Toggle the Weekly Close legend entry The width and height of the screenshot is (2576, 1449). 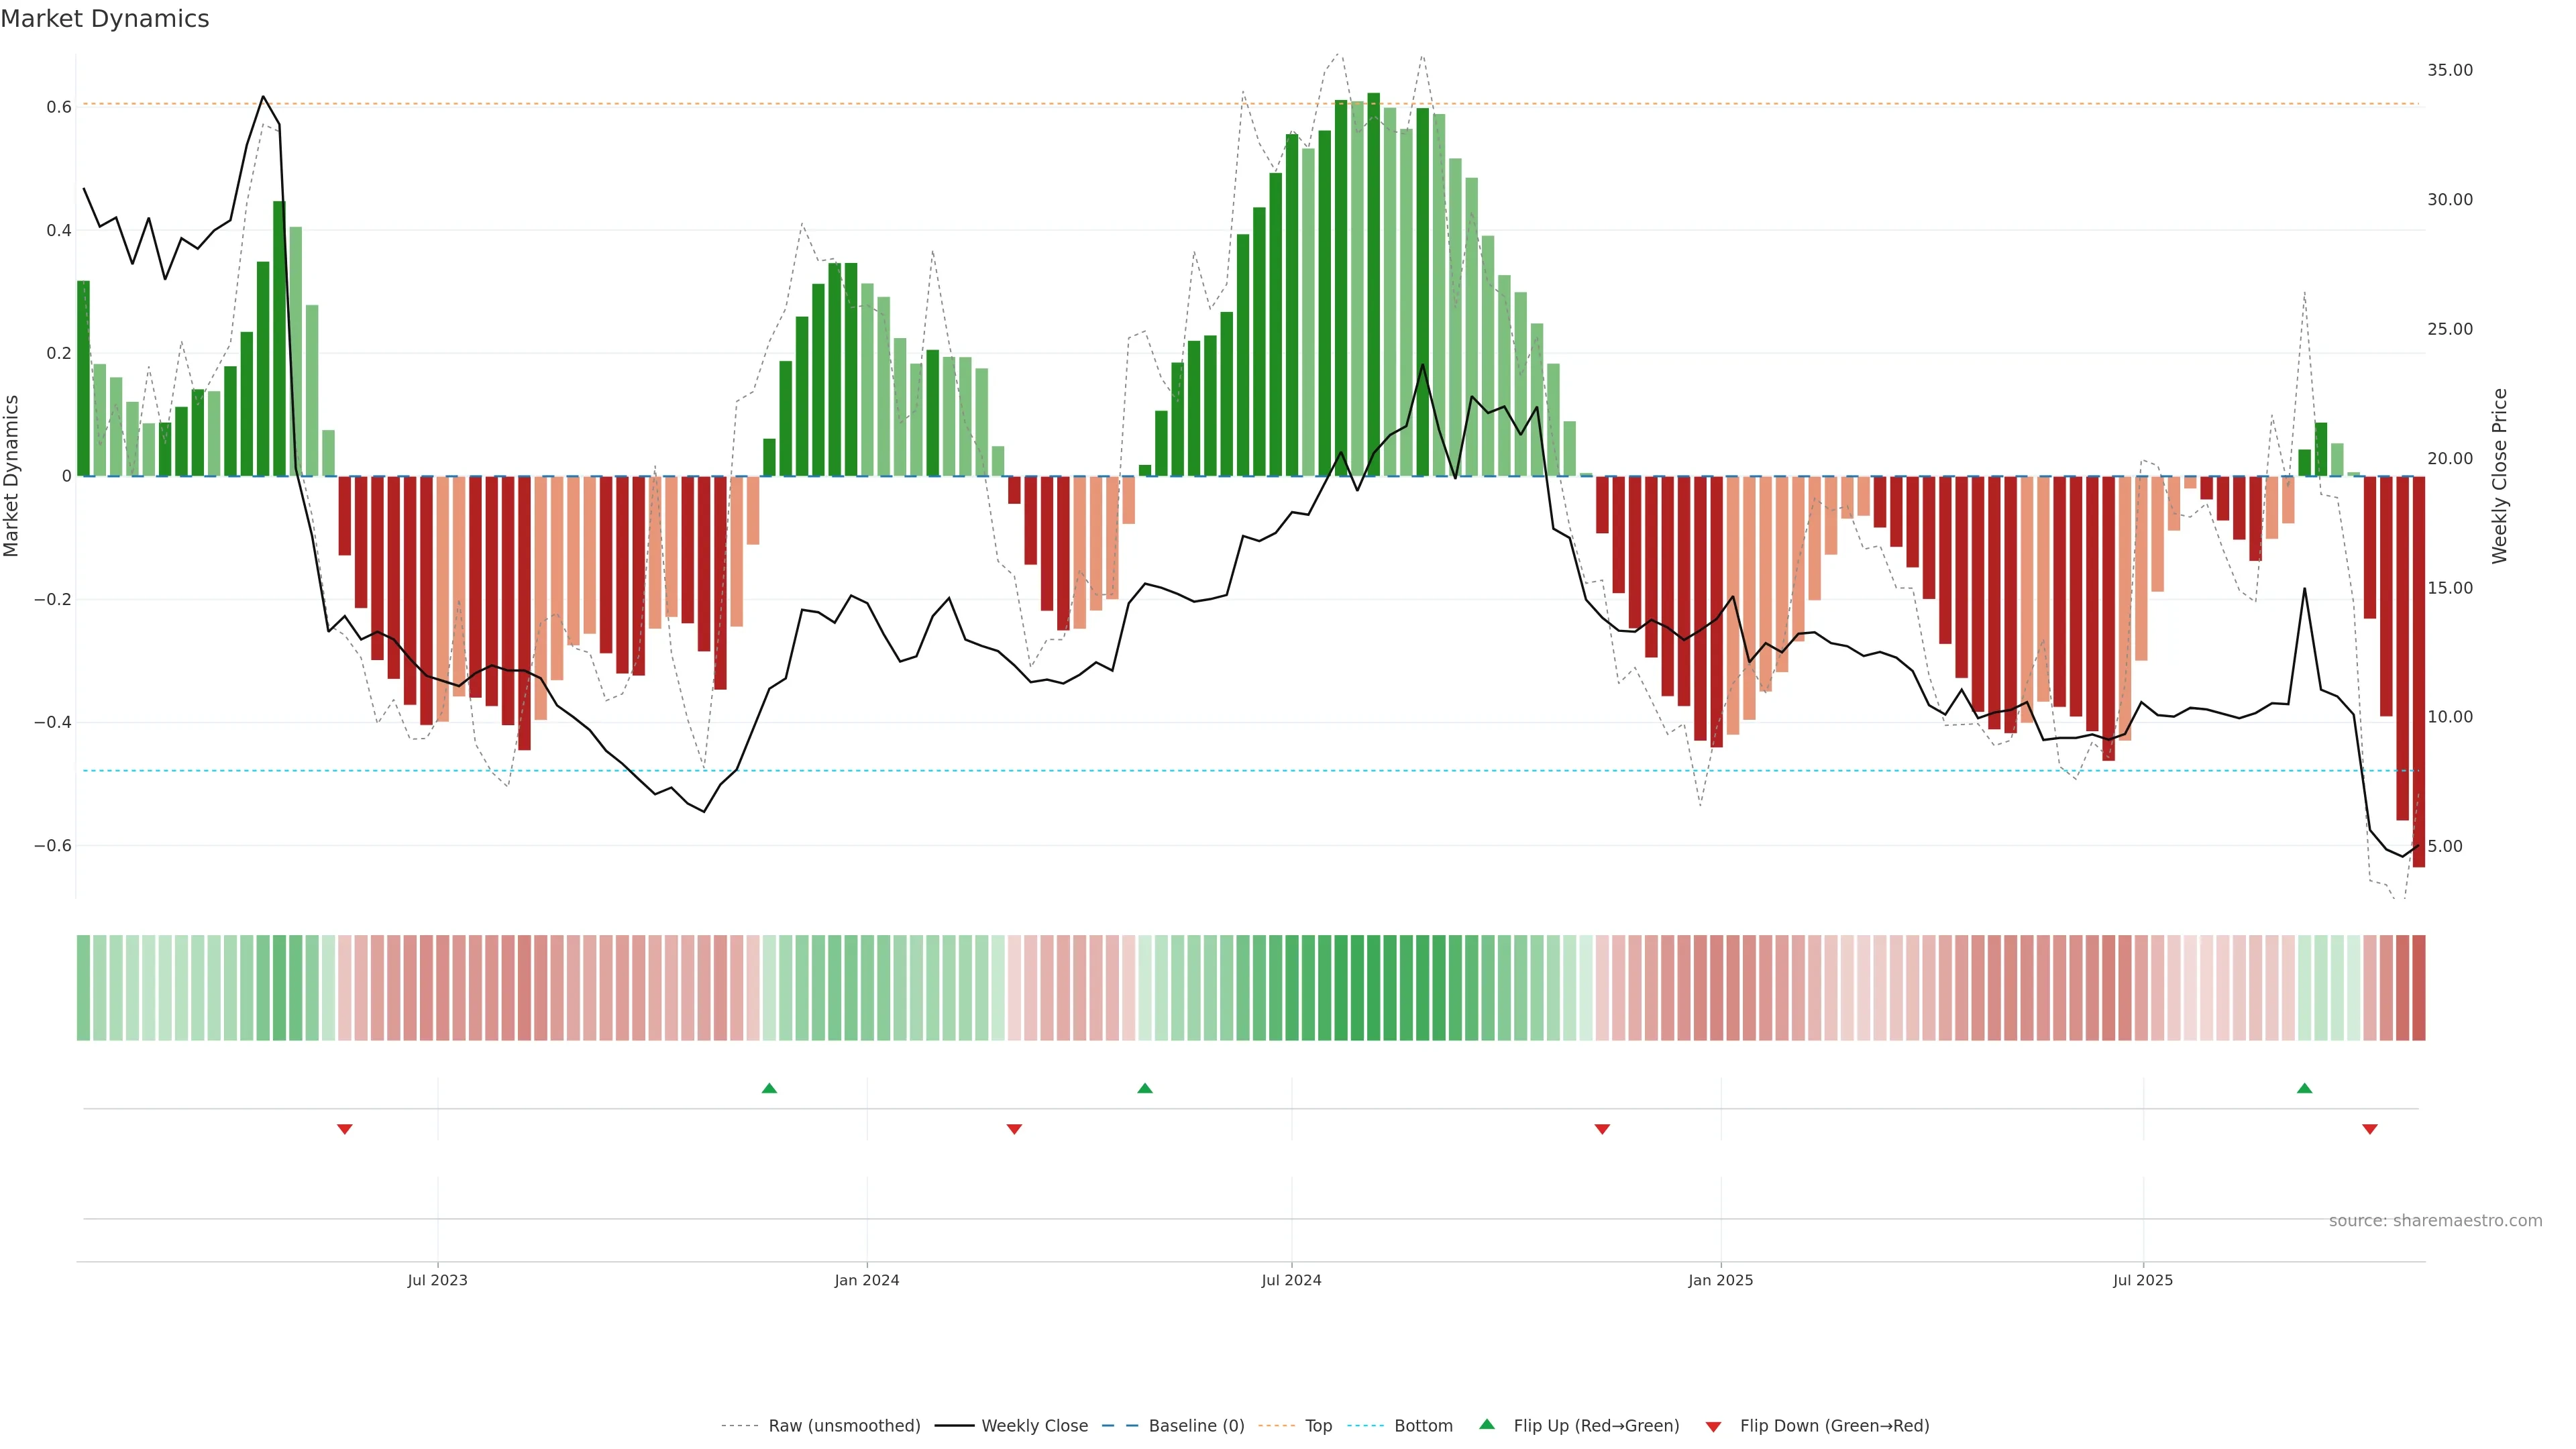coord(1034,1426)
